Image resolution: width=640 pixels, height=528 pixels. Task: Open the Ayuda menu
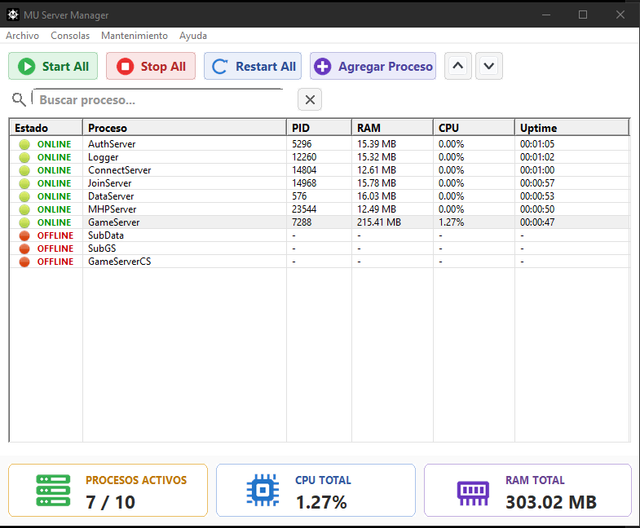click(x=193, y=36)
